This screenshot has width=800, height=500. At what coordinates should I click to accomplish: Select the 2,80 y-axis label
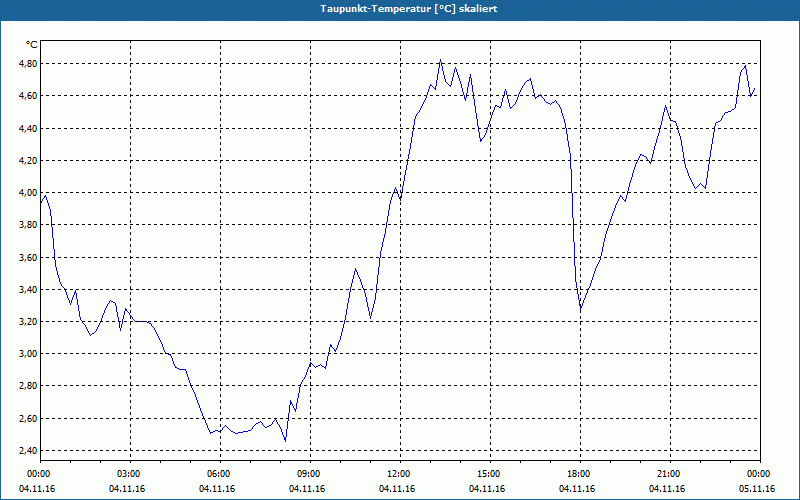click(x=29, y=386)
